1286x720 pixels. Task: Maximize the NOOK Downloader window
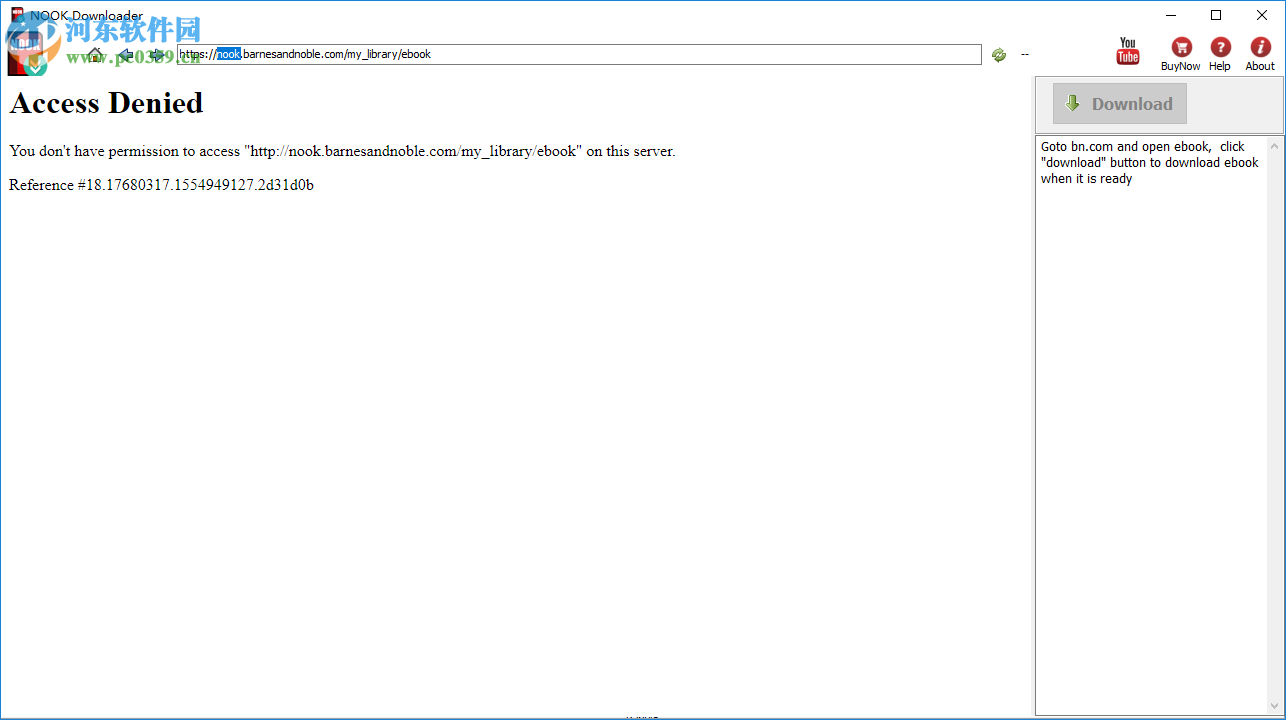1216,15
